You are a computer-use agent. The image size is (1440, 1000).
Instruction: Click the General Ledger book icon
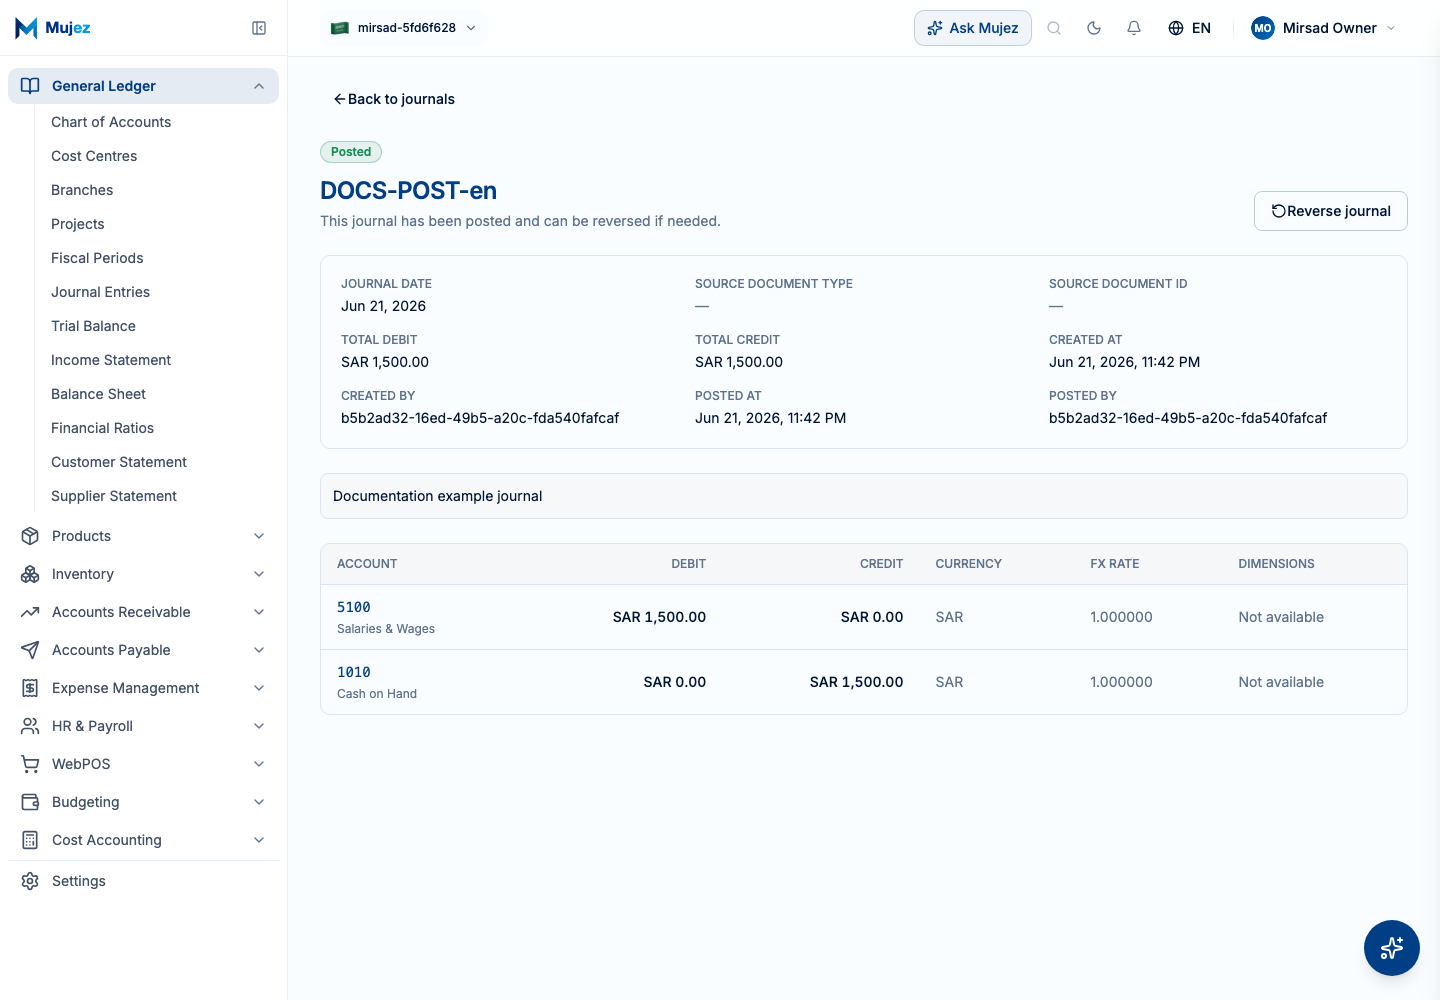click(30, 86)
